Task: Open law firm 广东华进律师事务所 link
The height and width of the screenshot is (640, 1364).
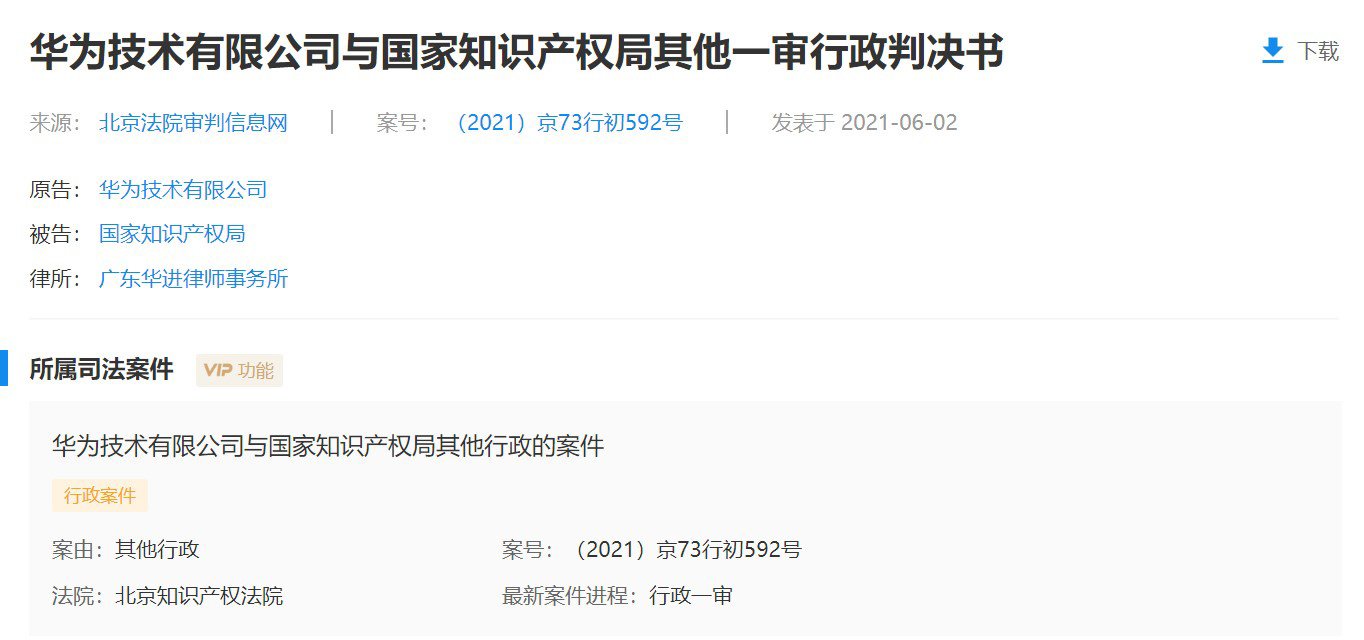Action: point(193,279)
